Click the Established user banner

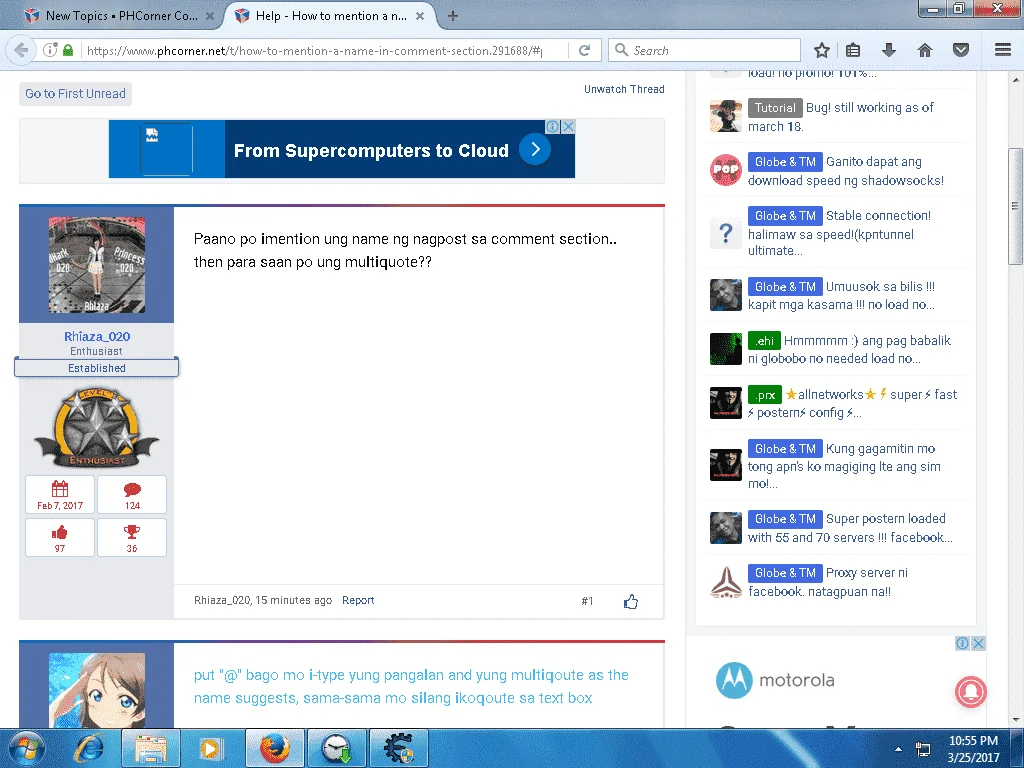click(97, 368)
